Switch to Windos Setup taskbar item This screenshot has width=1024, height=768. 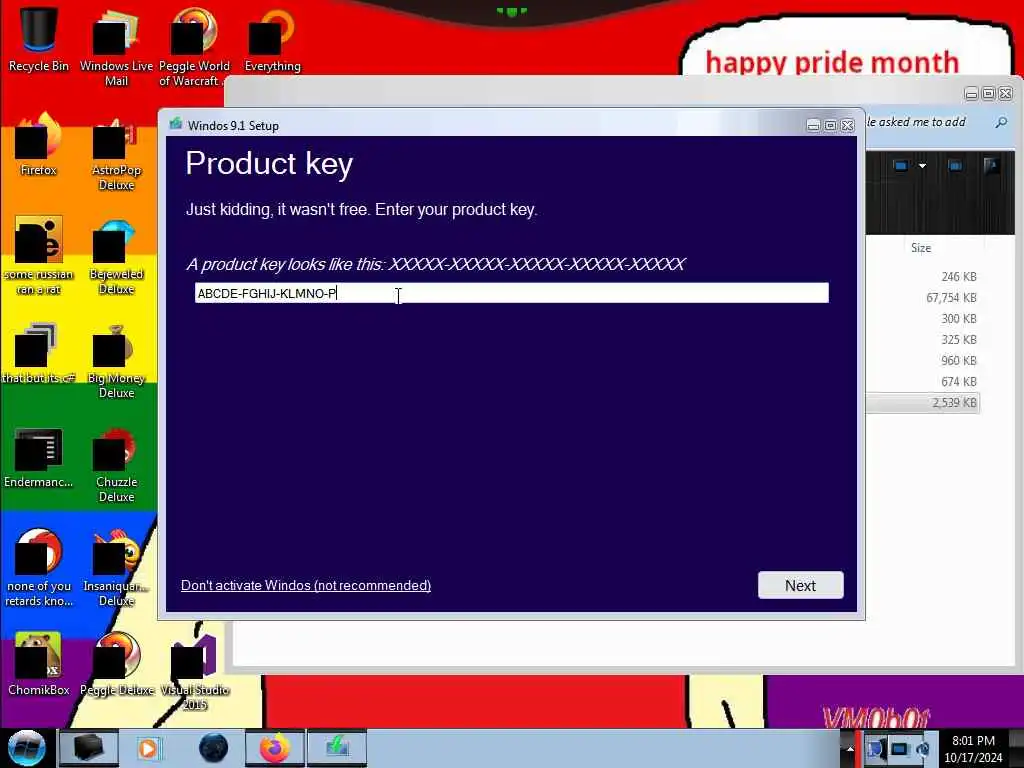tap(337, 748)
